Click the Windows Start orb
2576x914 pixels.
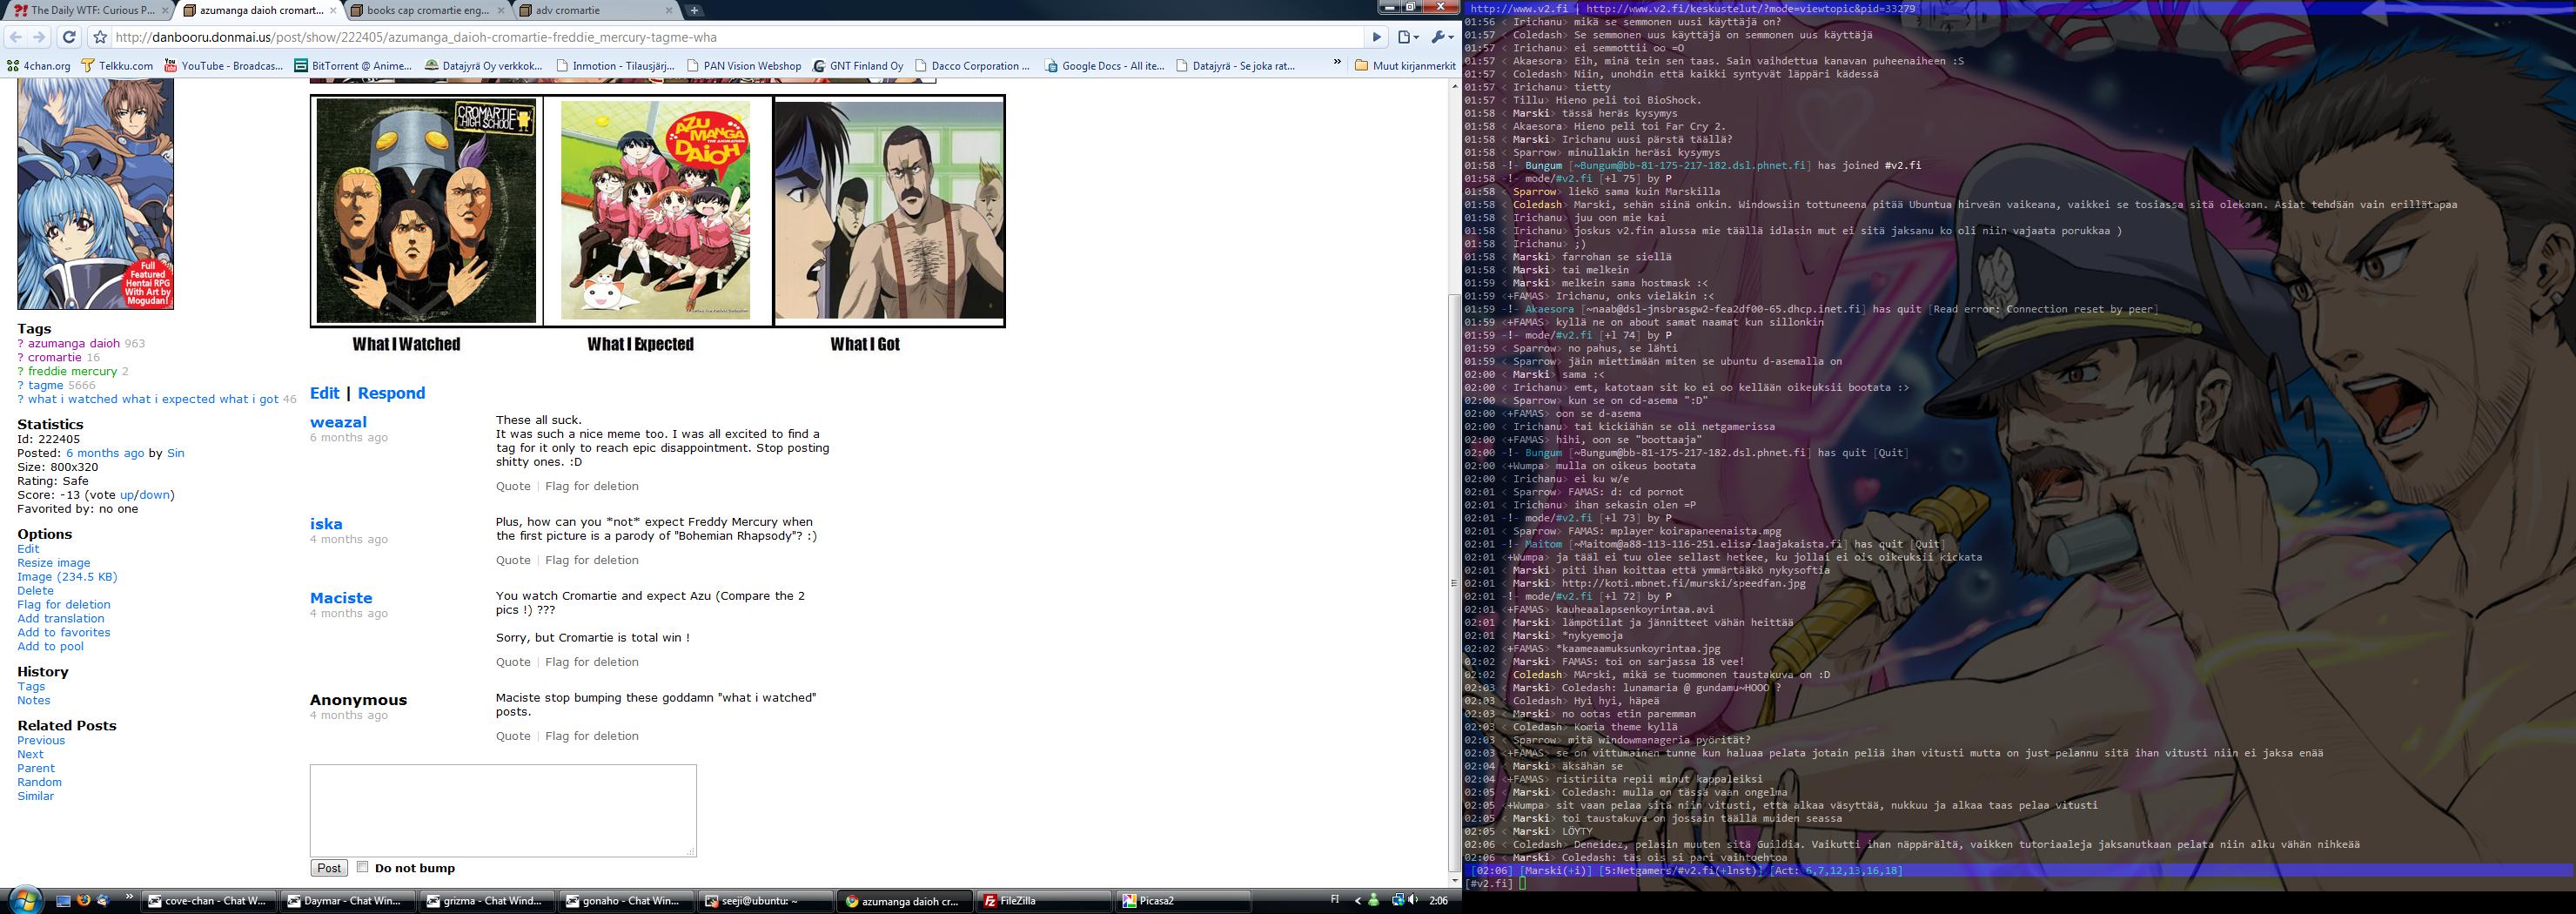click(23, 899)
